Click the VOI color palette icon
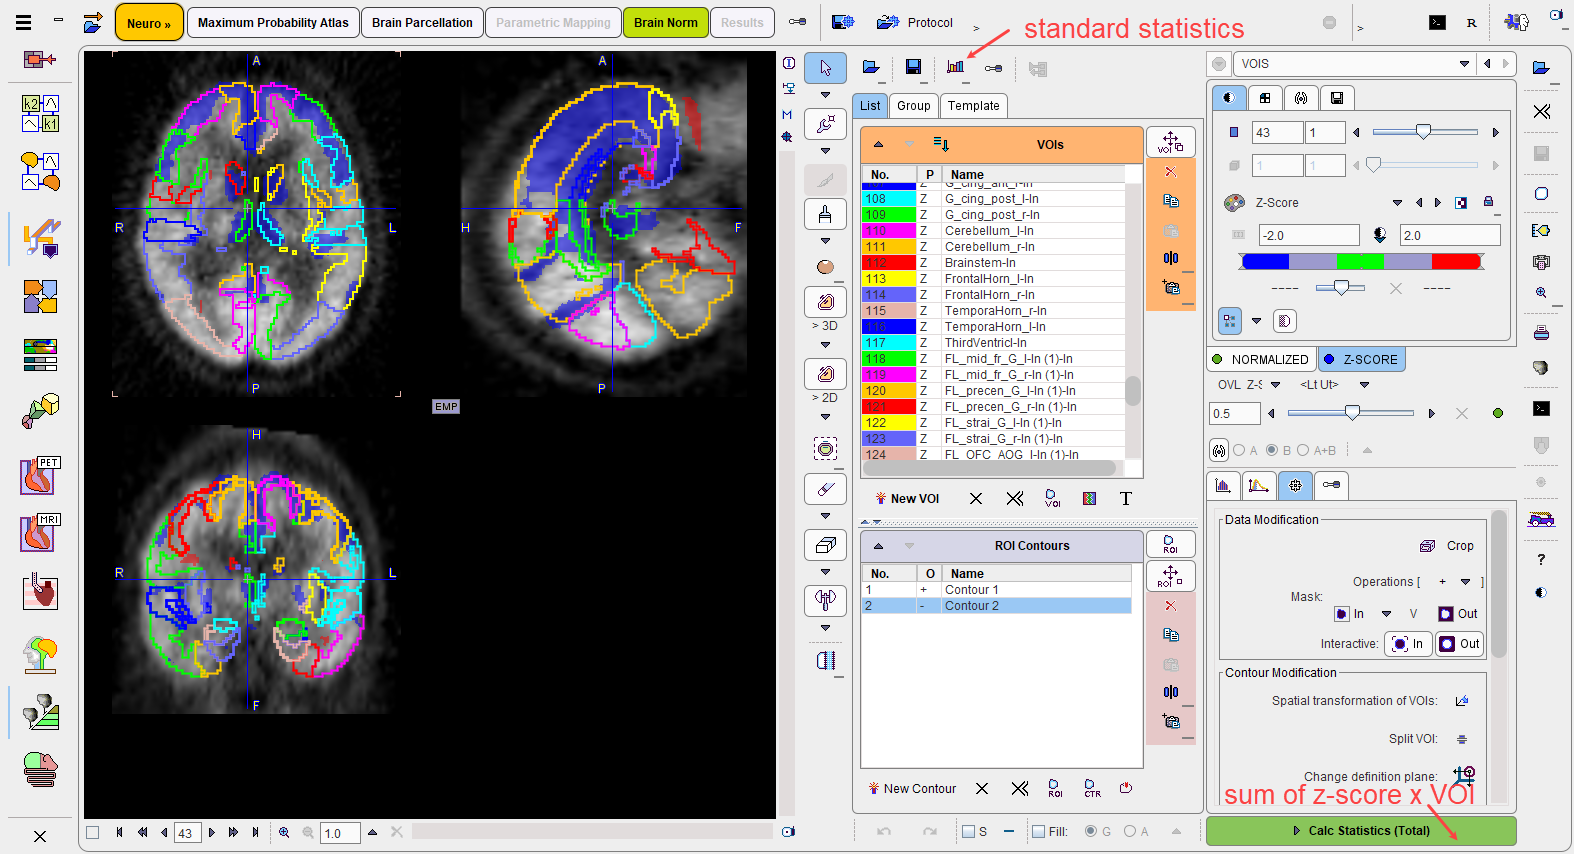 coord(1090,498)
